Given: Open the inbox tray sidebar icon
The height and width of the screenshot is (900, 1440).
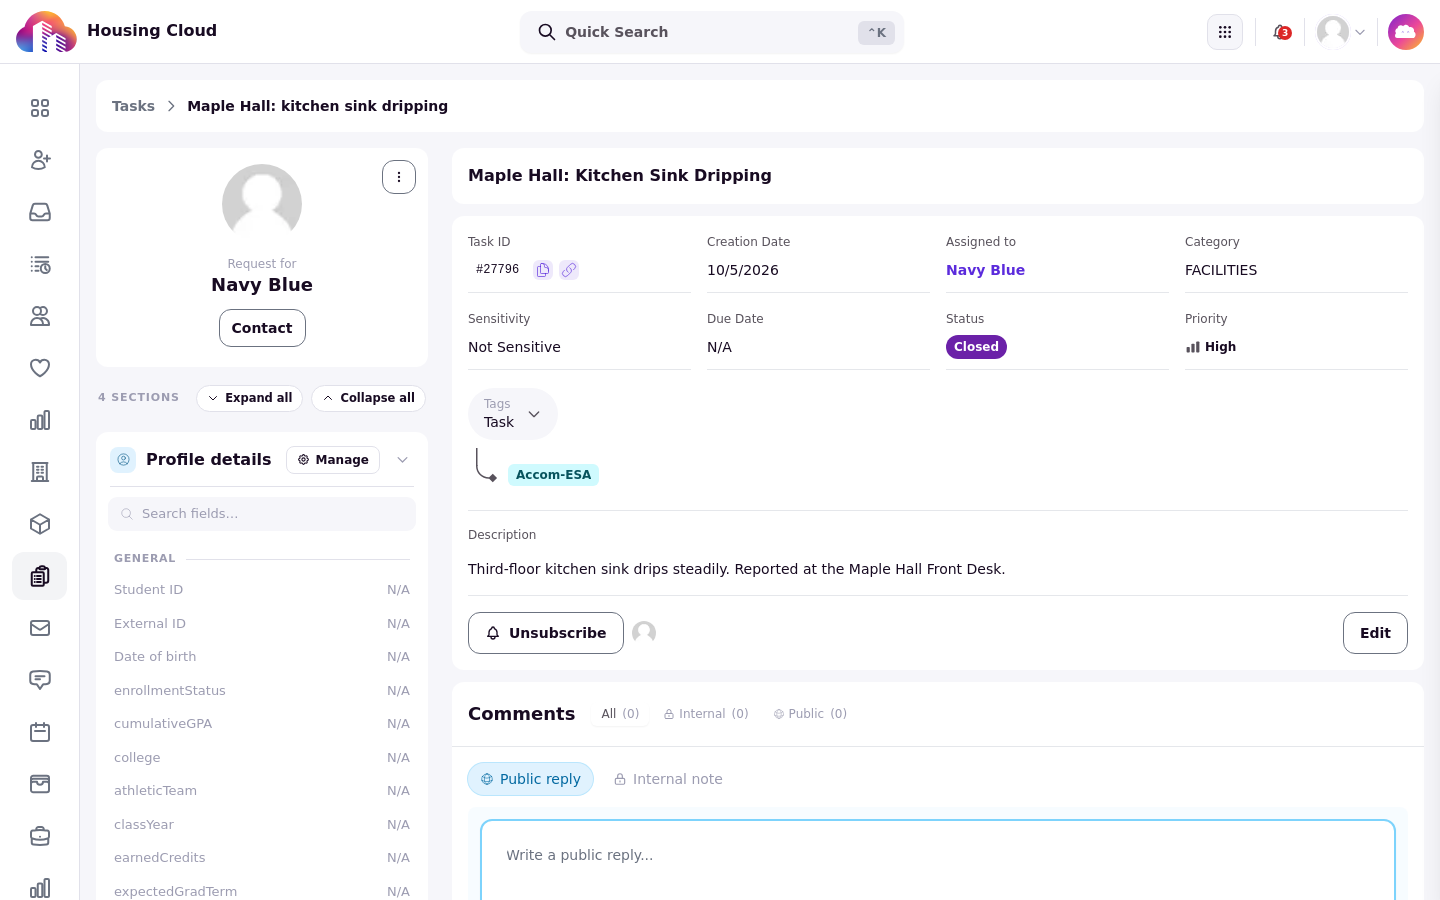Looking at the screenshot, I should [40, 212].
